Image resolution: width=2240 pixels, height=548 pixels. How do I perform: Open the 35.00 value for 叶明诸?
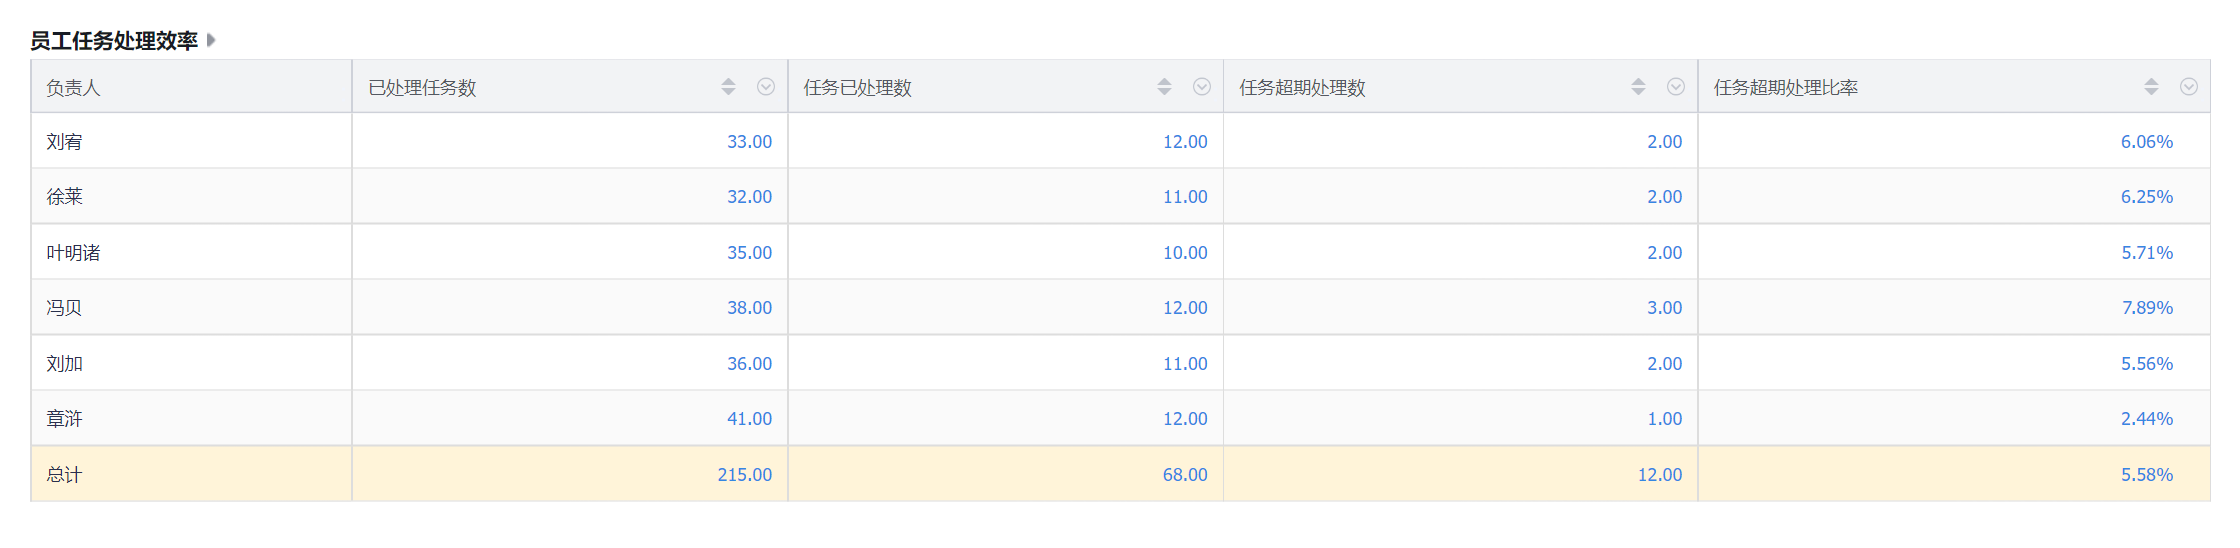click(x=749, y=253)
